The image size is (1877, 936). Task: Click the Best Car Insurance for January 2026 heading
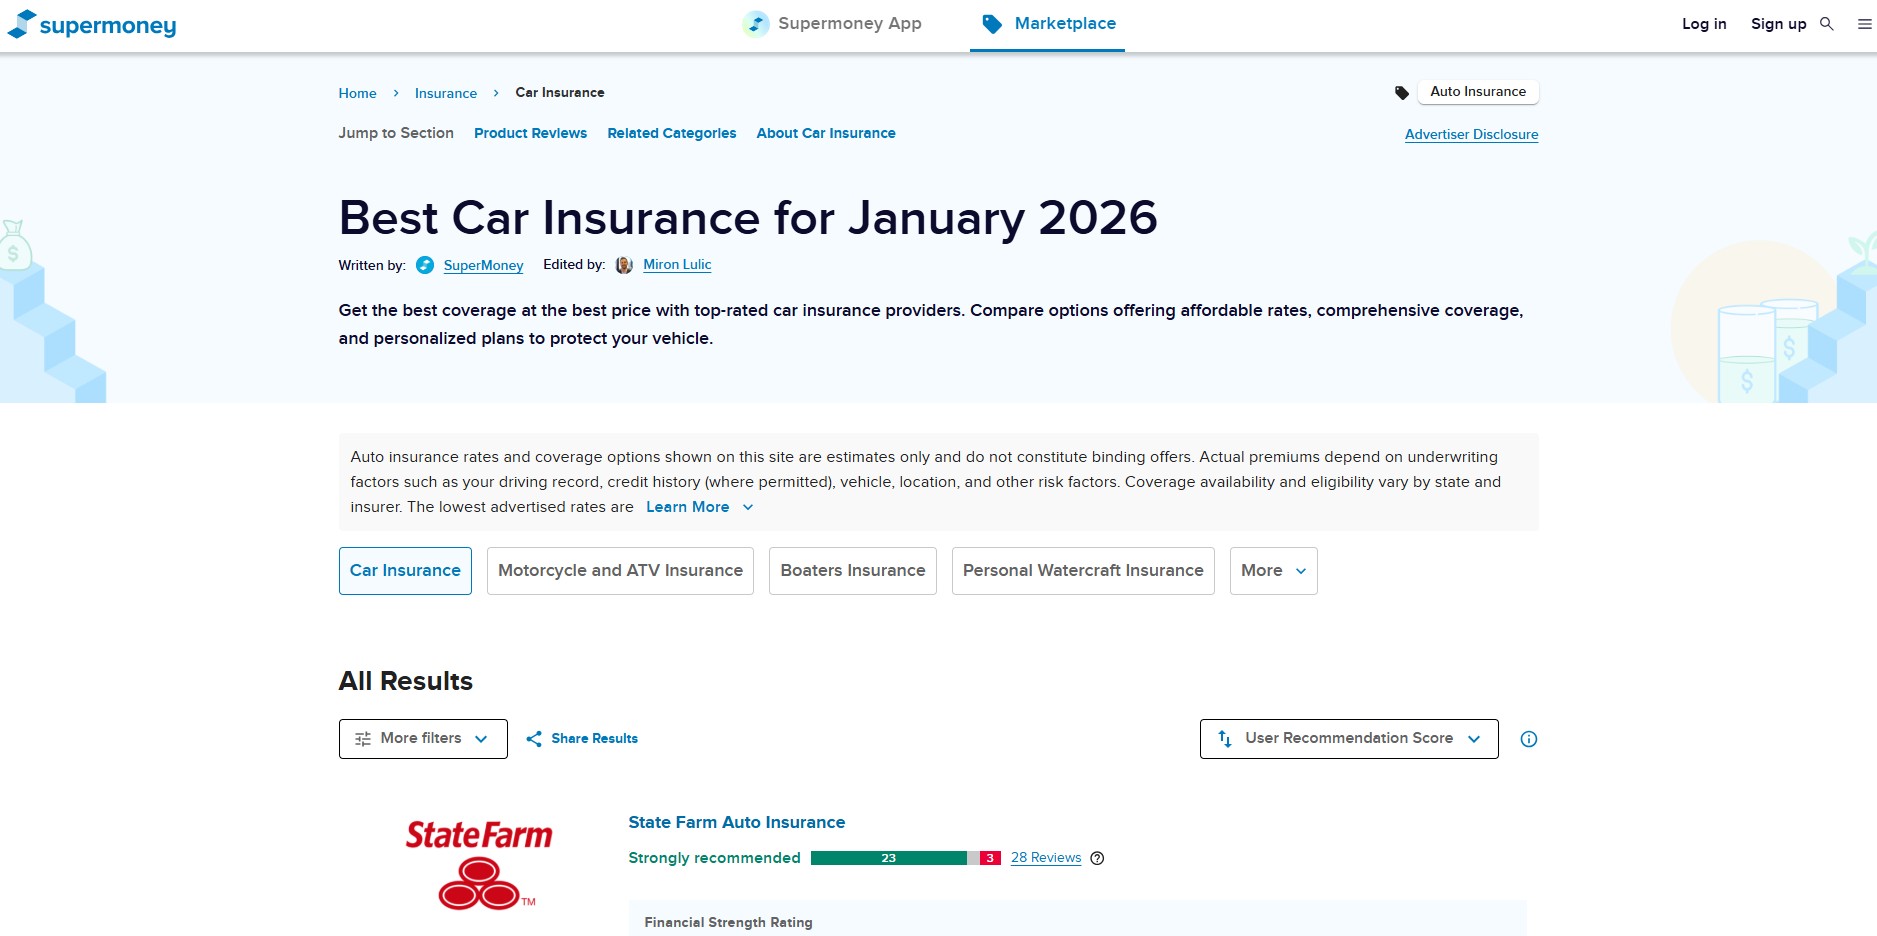click(748, 218)
